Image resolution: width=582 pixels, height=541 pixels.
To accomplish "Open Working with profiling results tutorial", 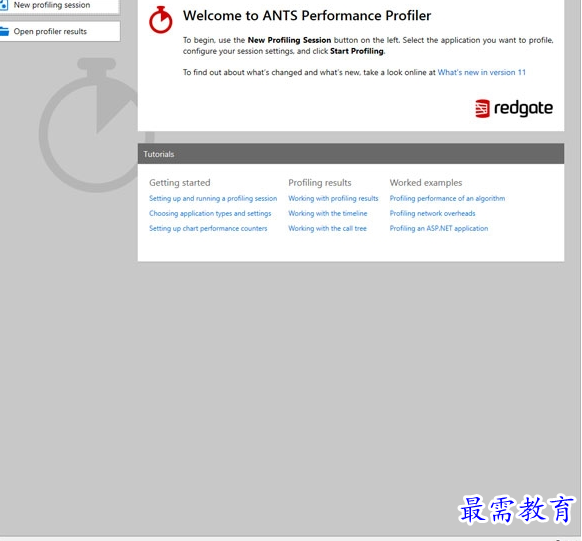I will (x=333, y=199).
